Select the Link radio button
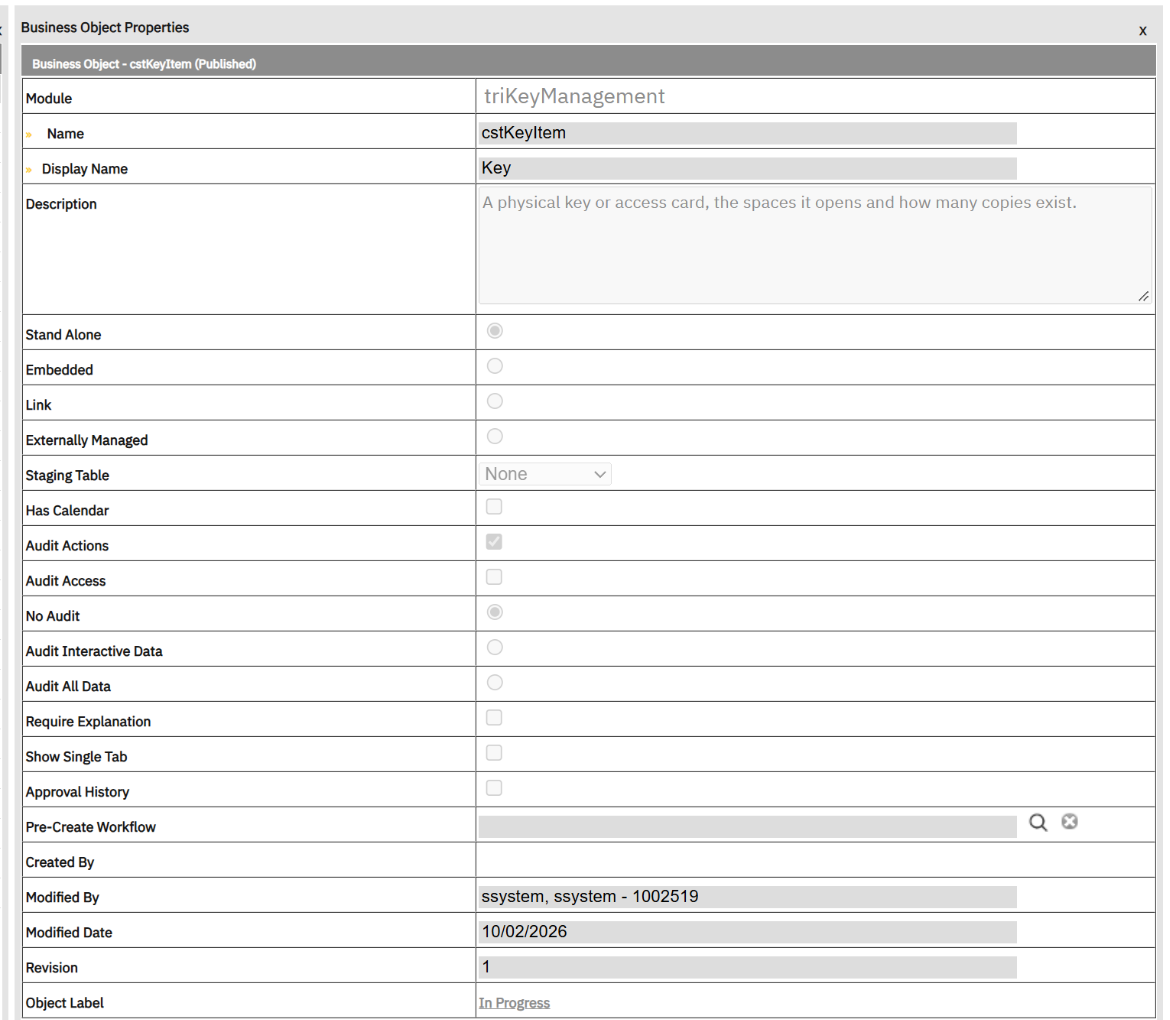 pos(495,401)
